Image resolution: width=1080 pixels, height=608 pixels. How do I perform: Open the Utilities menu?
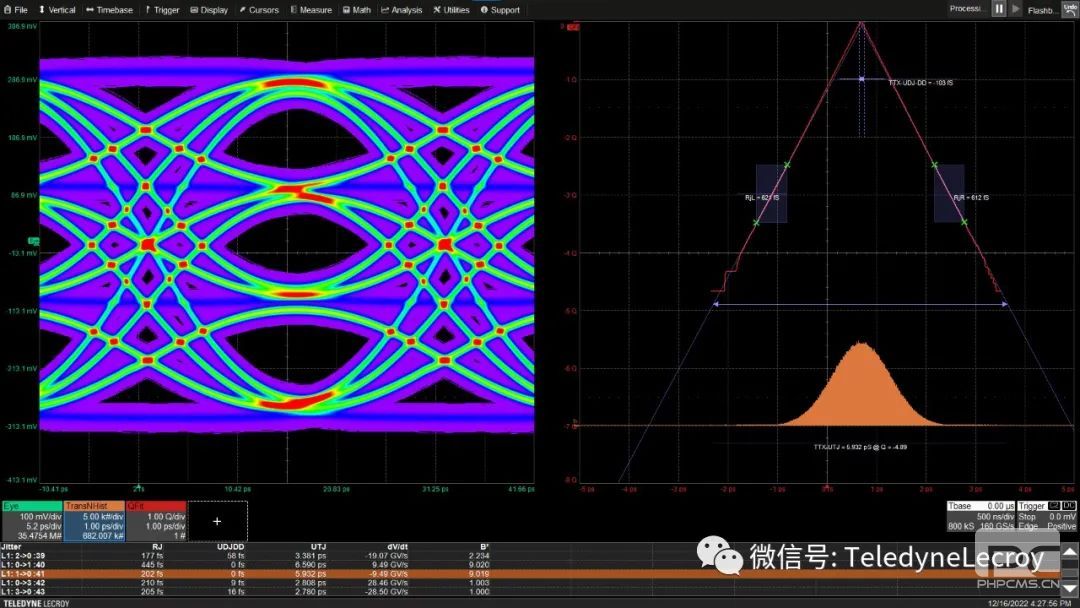point(451,10)
